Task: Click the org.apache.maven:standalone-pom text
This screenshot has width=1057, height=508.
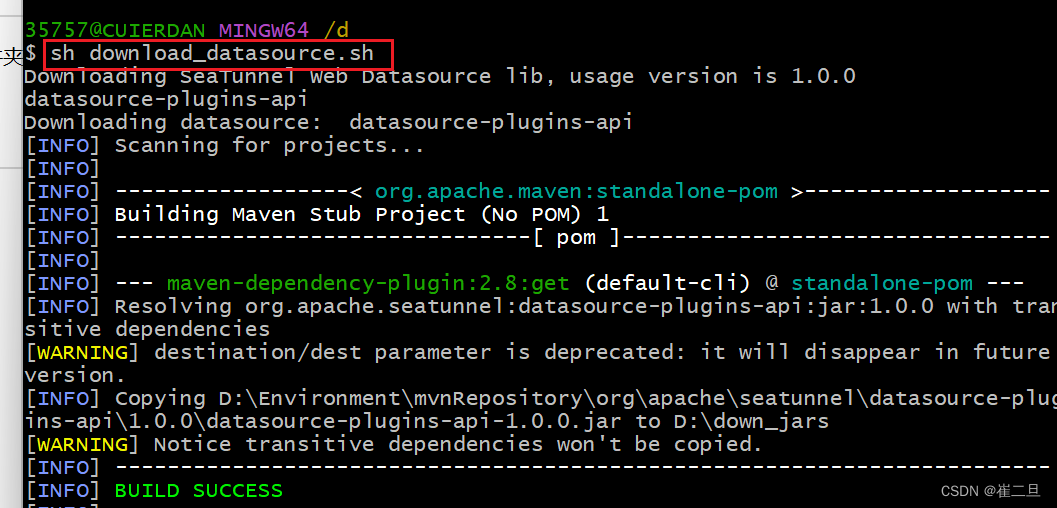Action: tap(575, 191)
